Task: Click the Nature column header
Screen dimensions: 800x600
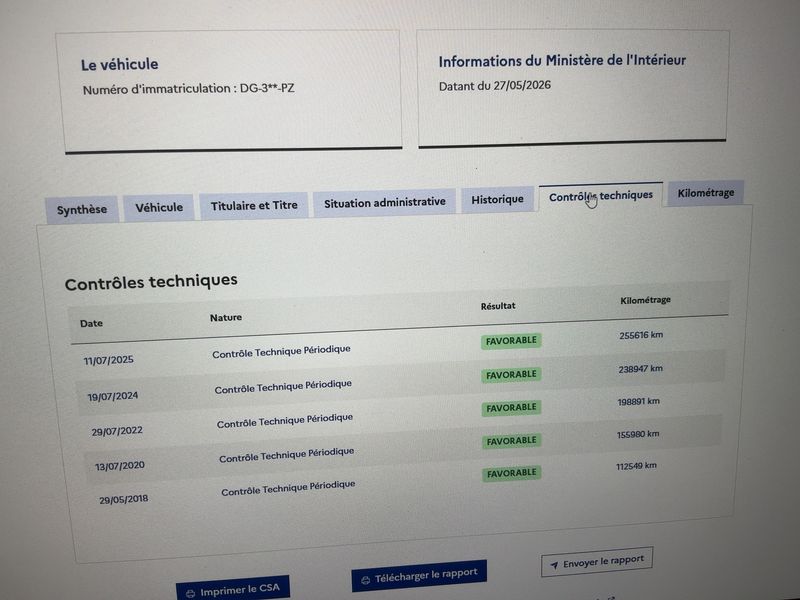Action: coord(226,318)
